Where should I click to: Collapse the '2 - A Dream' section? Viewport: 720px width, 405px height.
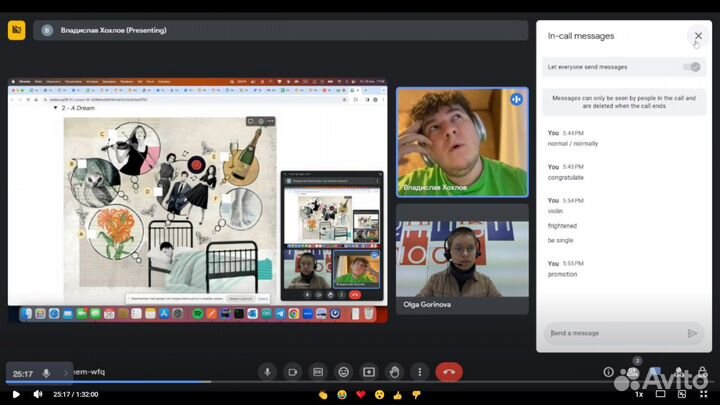tap(55, 107)
